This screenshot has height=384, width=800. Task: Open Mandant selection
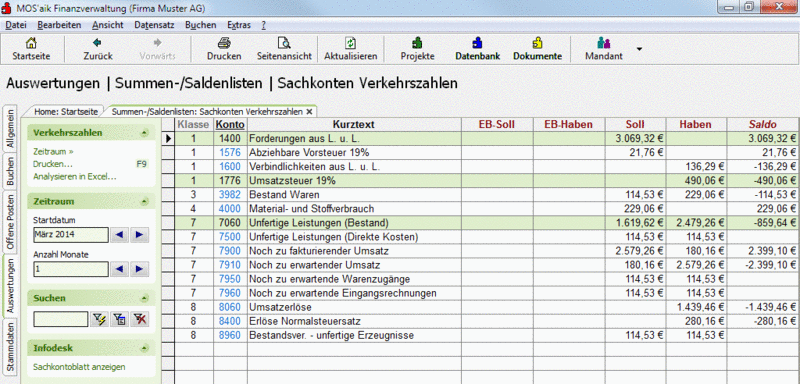604,49
